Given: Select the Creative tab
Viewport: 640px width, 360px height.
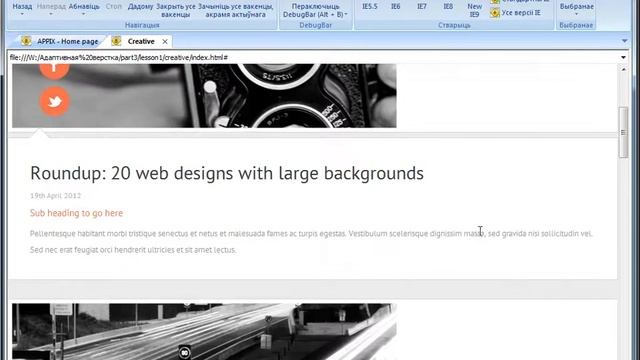Looking at the screenshot, I should pyautogui.click(x=141, y=41).
